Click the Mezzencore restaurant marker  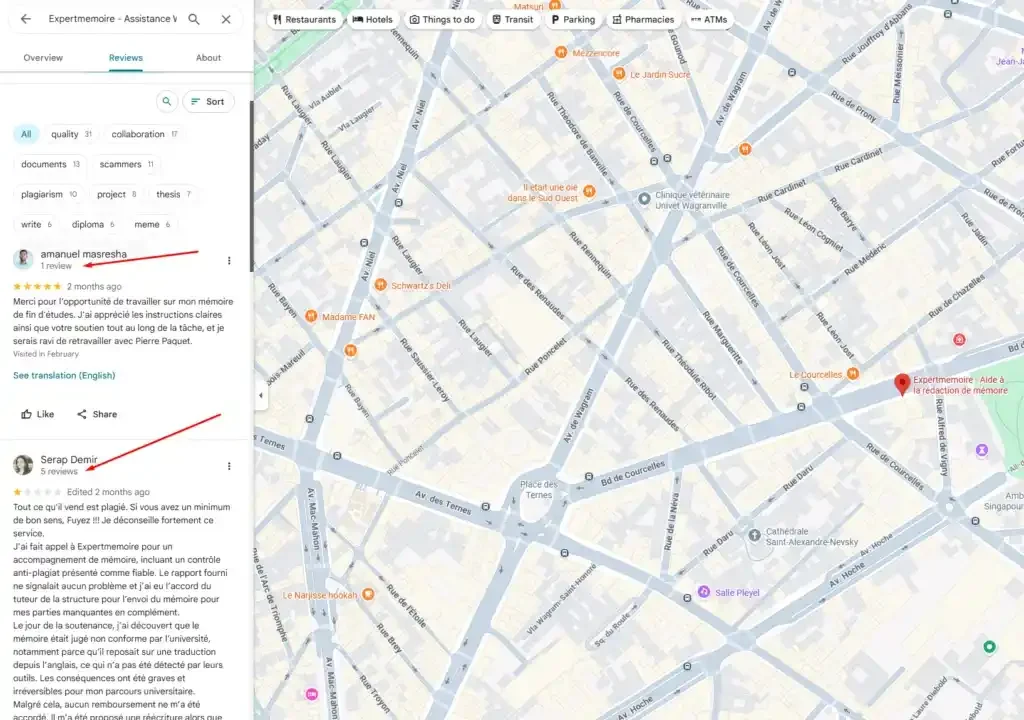pos(561,52)
